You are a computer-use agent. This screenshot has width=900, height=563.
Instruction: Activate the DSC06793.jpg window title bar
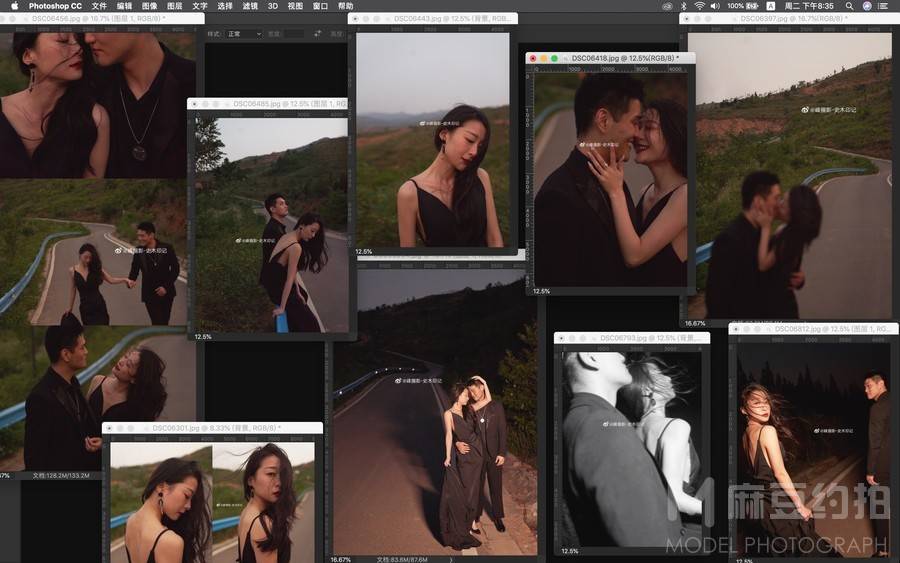632,338
